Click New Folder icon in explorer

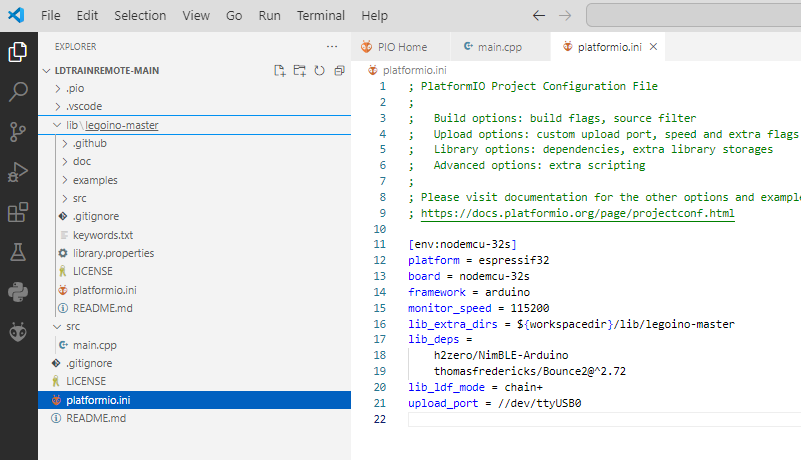300,71
